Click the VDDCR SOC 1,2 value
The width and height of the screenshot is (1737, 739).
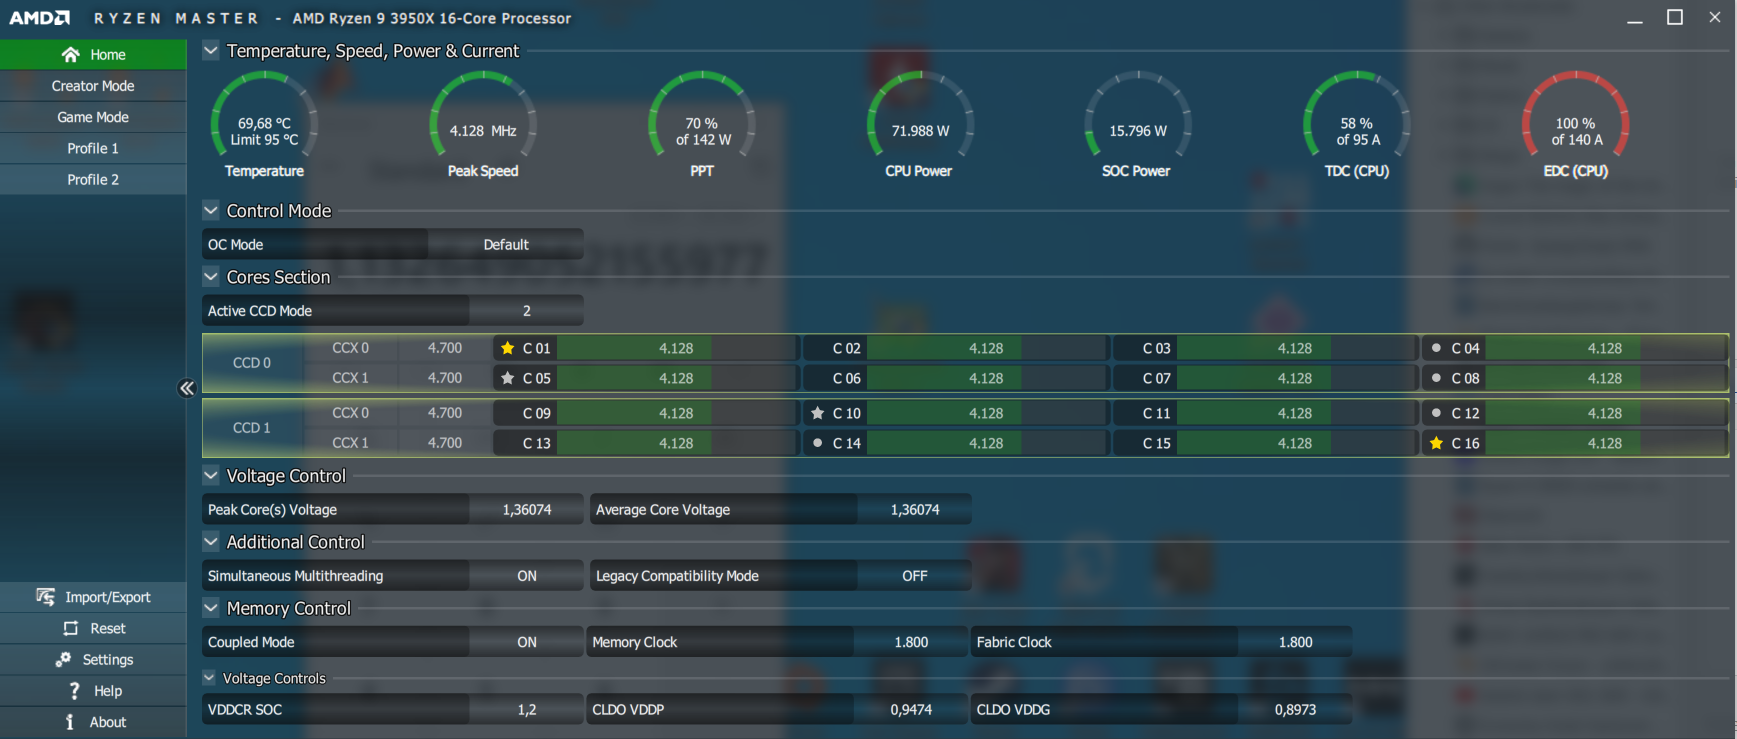click(x=526, y=709)
